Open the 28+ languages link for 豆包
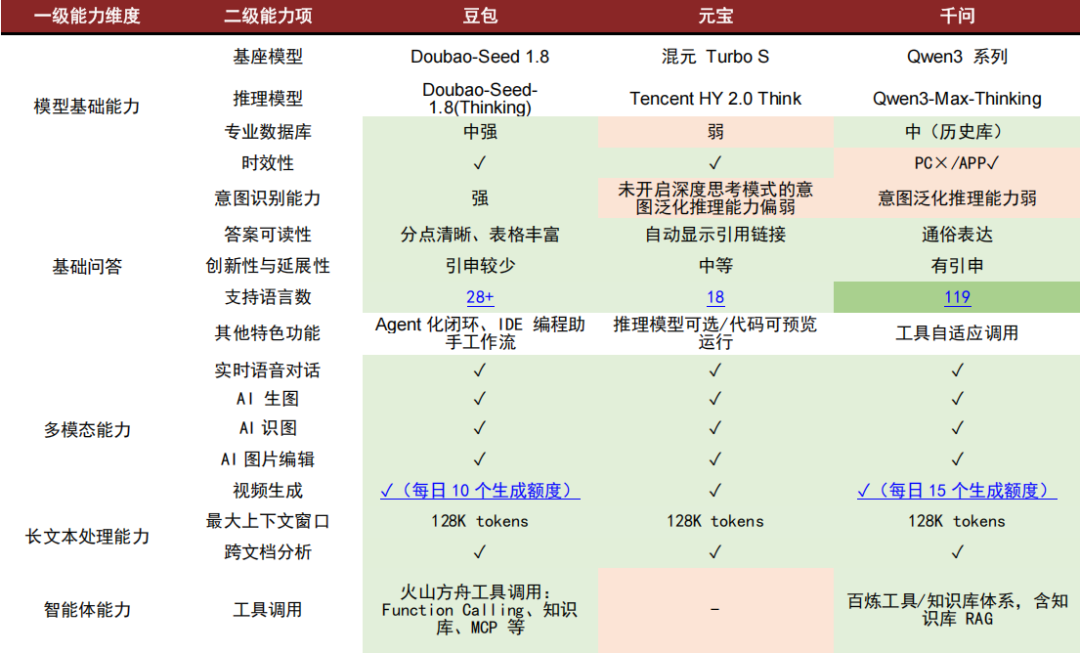 (480, 298)
